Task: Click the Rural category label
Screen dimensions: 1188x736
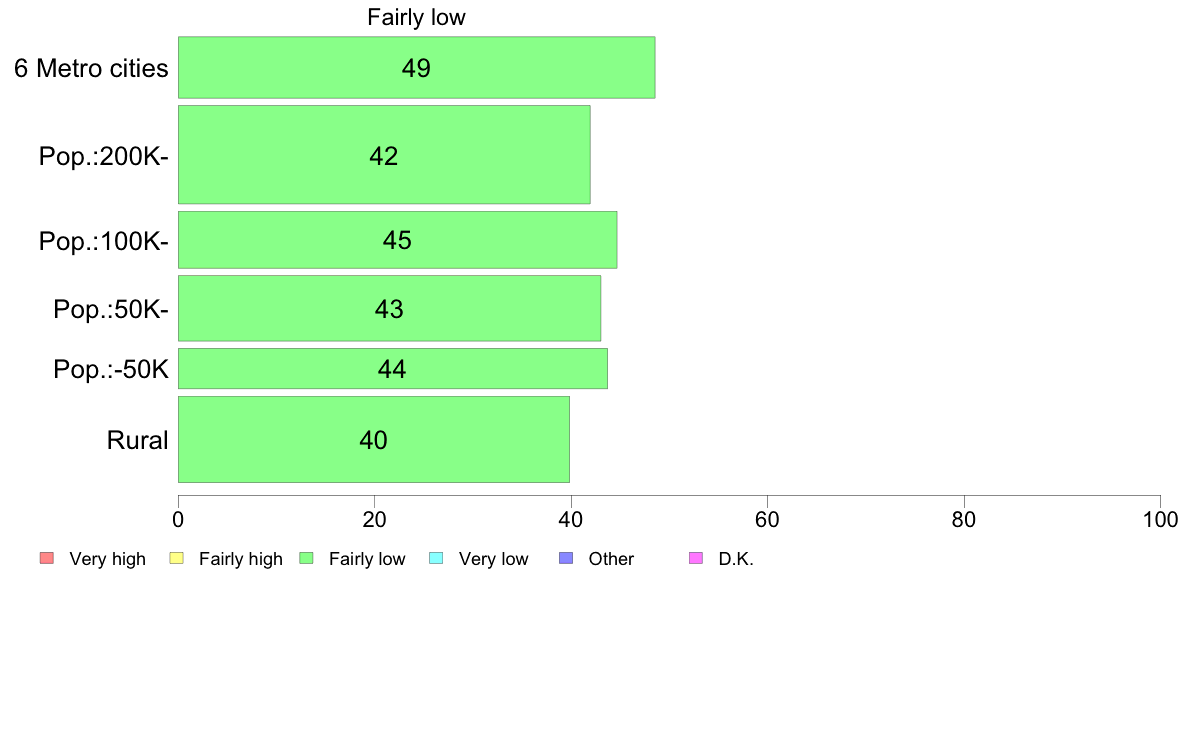Action: 137,440
